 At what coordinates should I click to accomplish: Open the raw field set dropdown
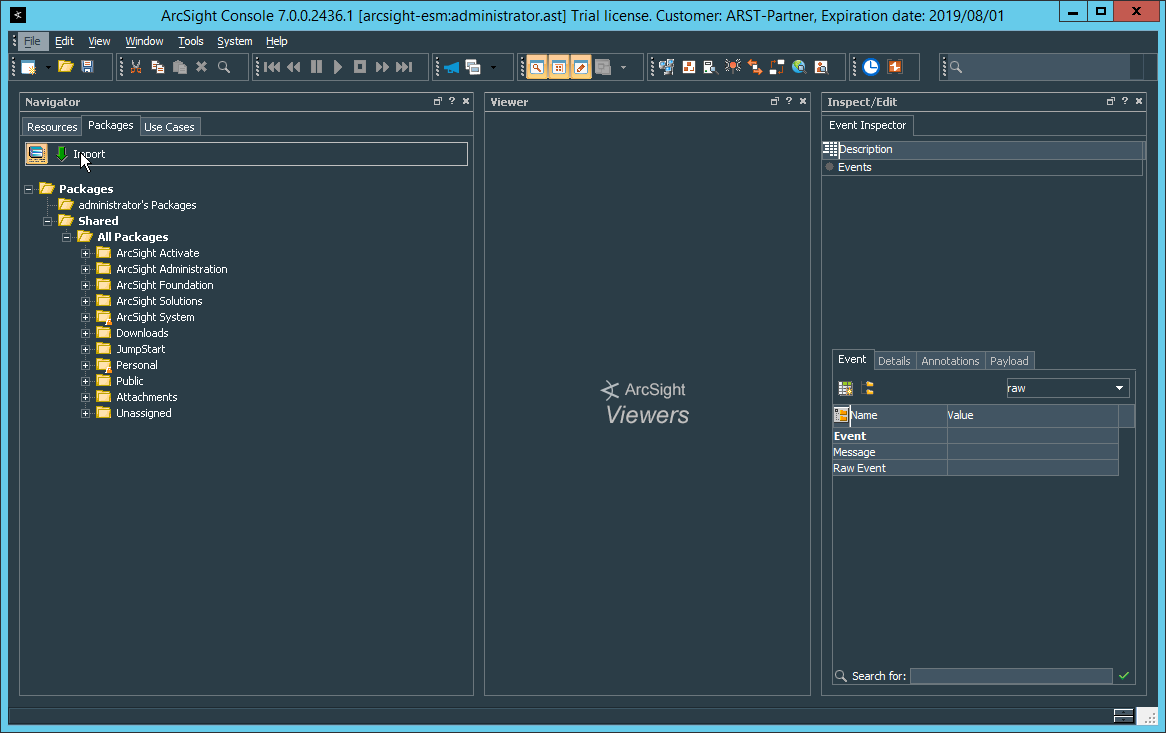tap(1119, 388)
